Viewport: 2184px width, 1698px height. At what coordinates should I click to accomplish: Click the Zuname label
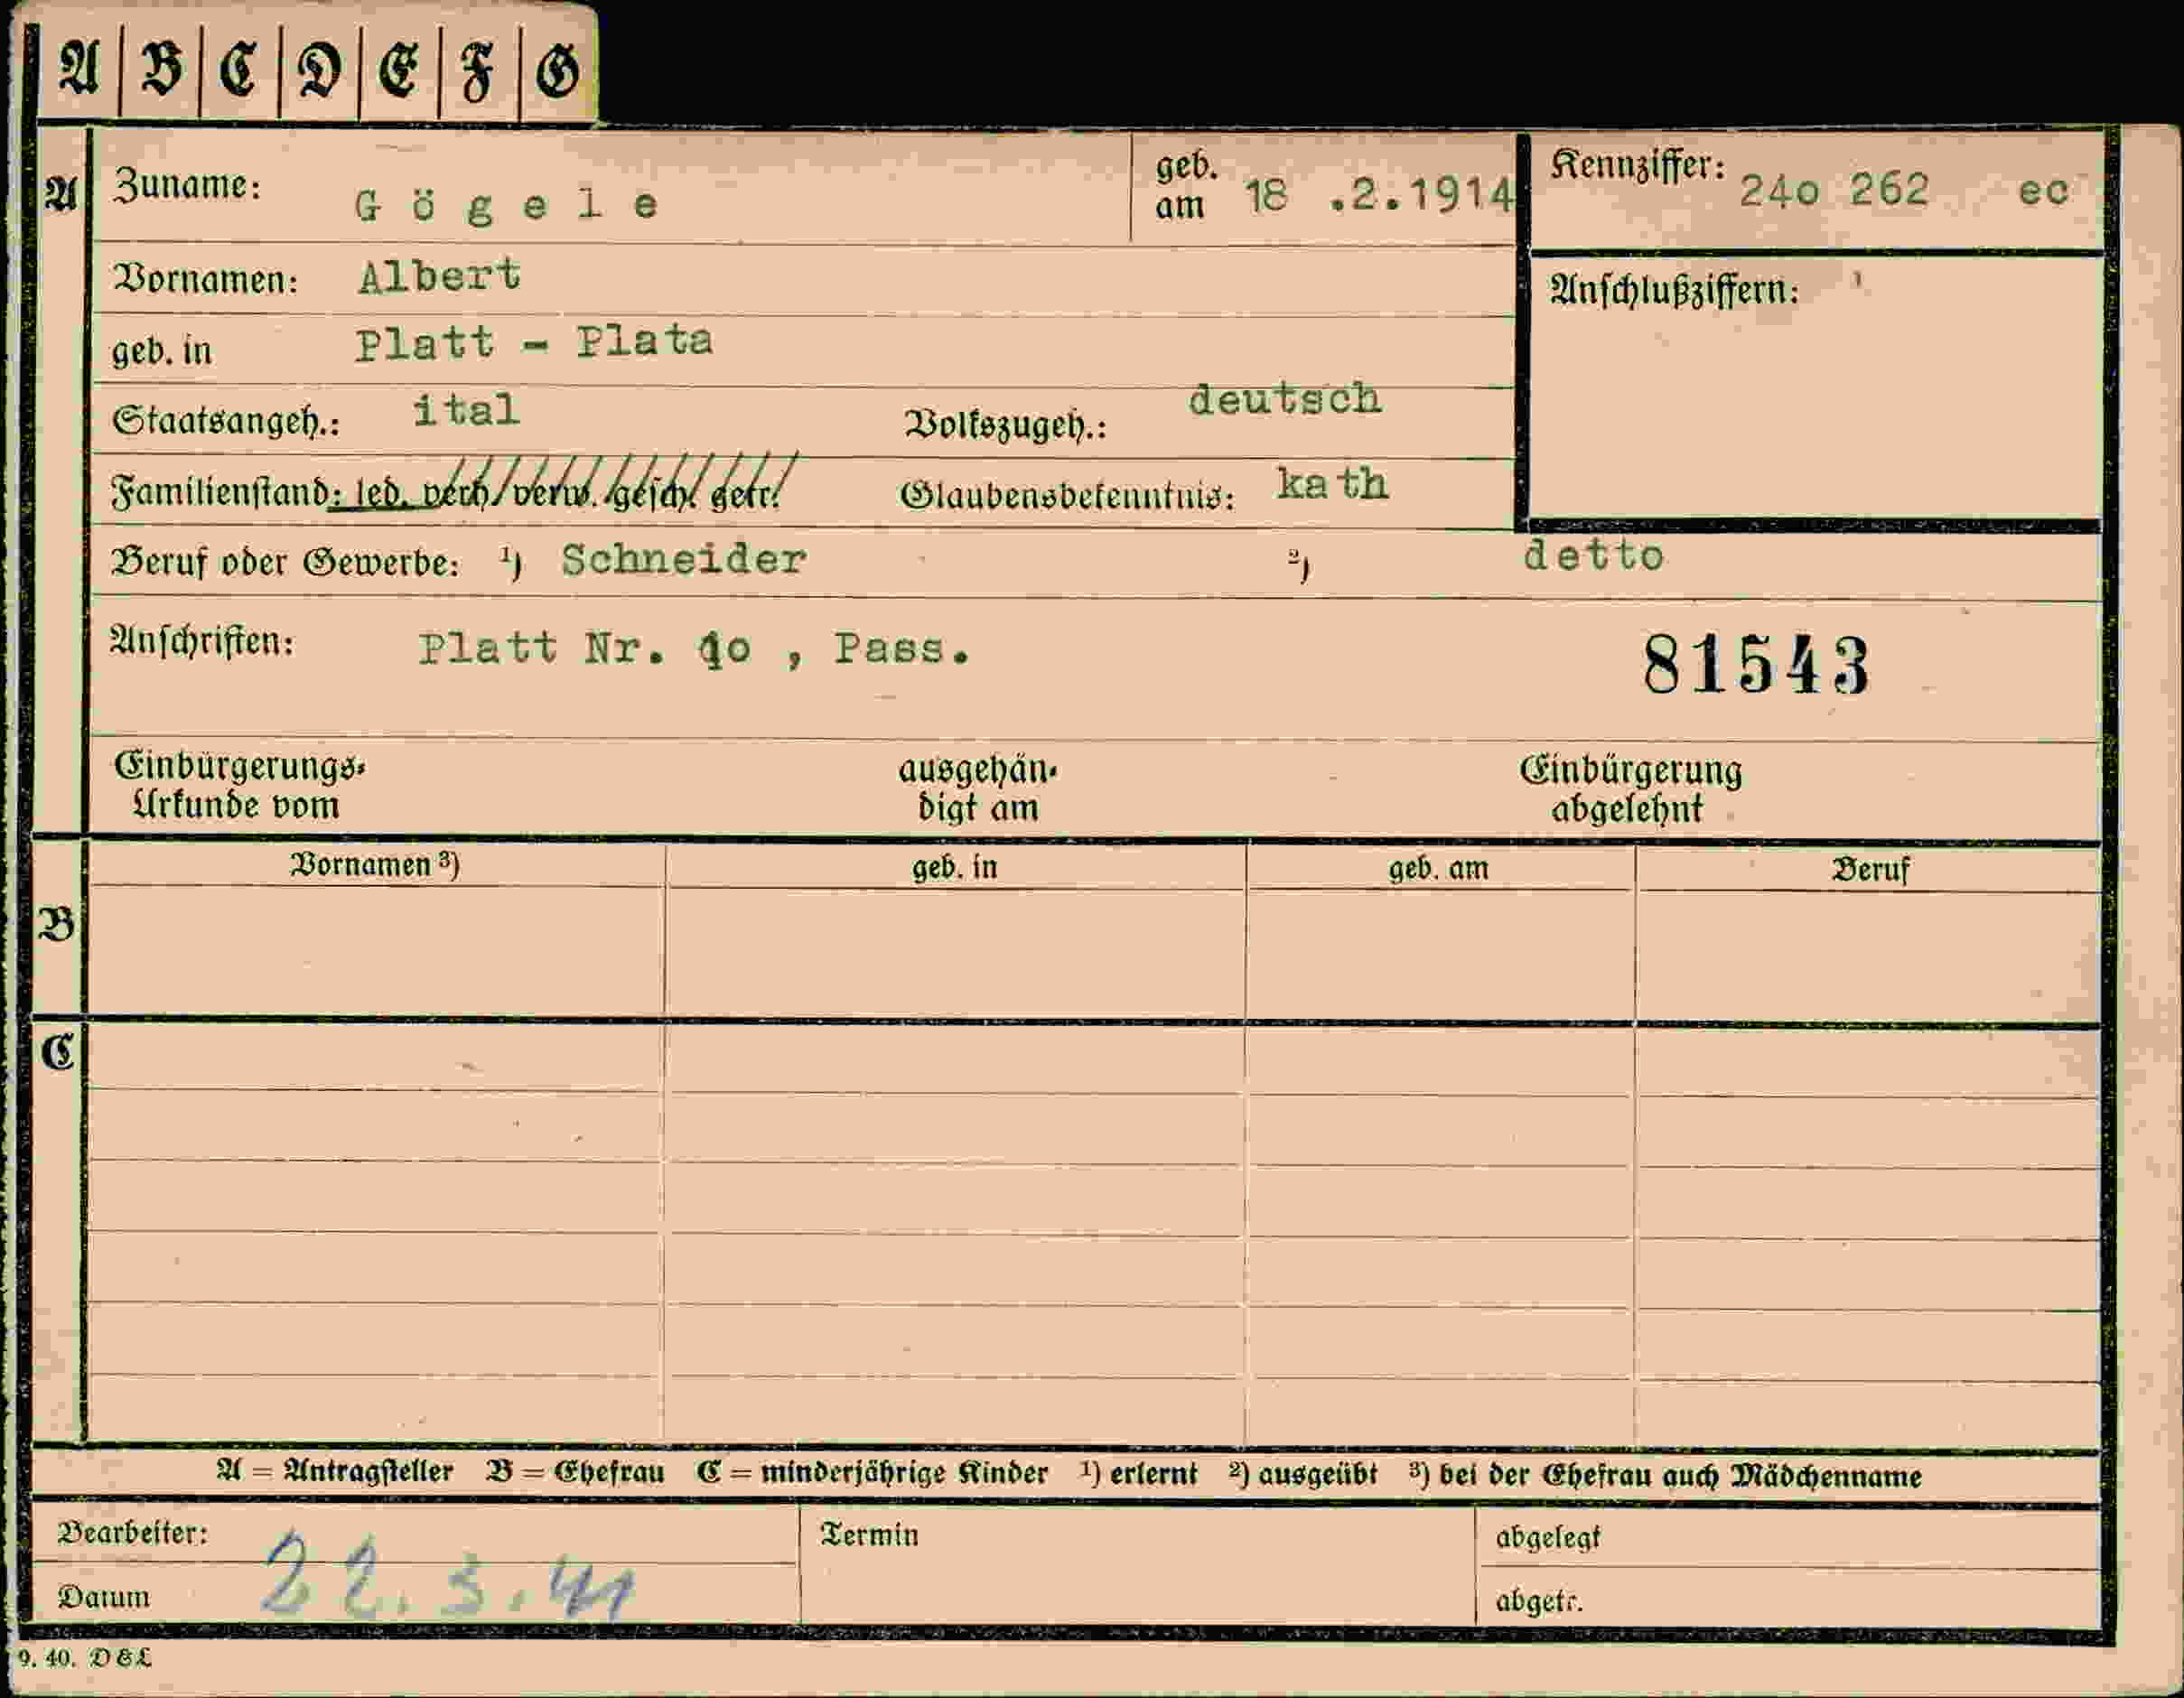[187, 185]
